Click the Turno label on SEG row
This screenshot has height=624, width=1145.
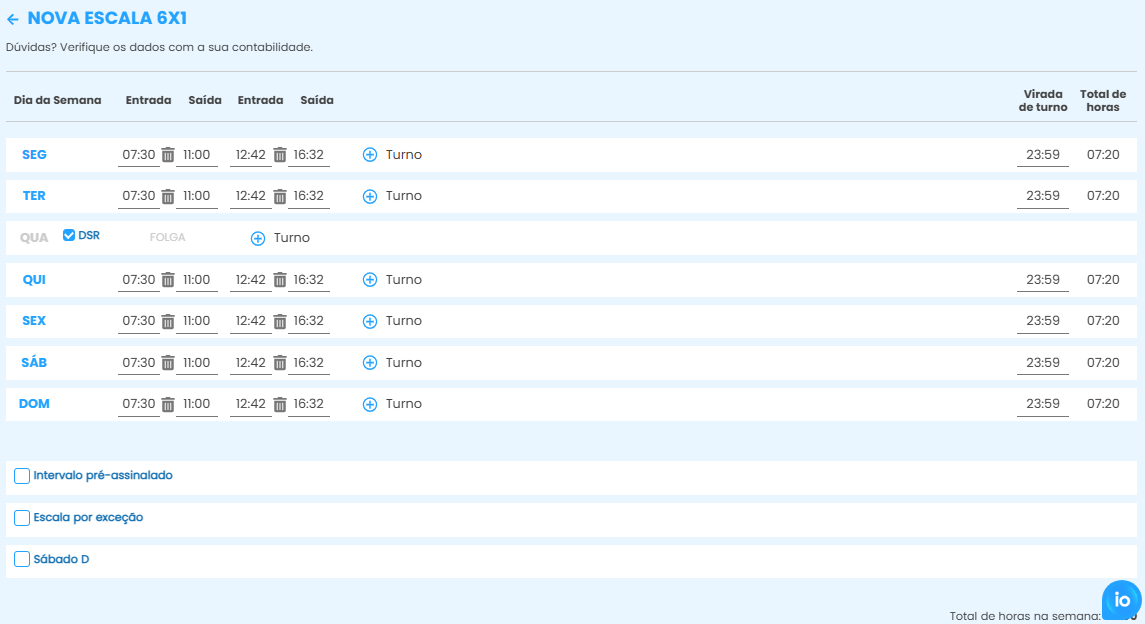tap(404, 155)
